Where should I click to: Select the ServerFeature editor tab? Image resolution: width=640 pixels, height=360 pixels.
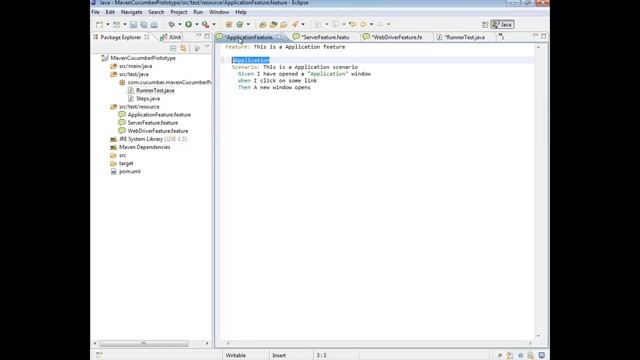coord(325,37)
